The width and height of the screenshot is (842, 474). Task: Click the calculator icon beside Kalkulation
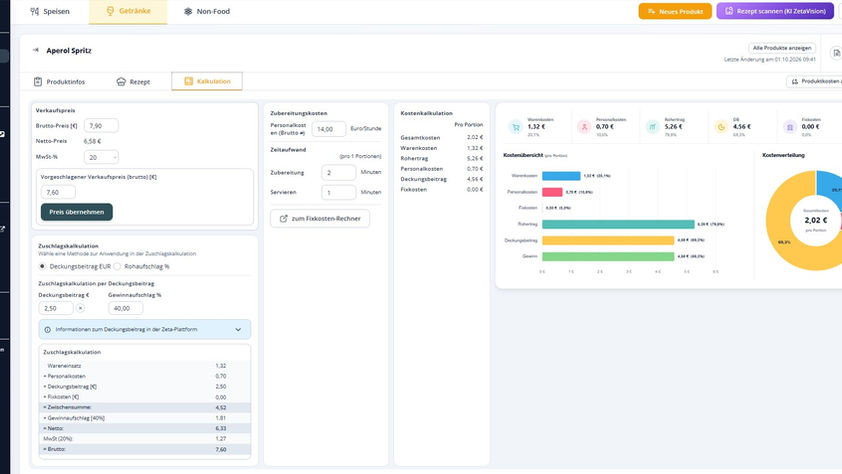[x=188, y=81]
